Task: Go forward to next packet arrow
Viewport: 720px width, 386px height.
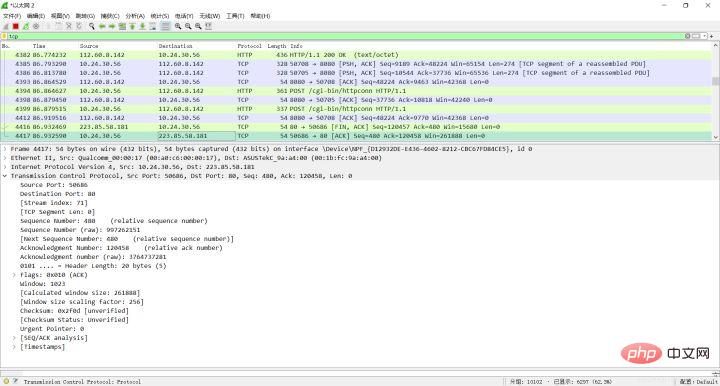Action: pyautogui.click(x=112, y=26)
